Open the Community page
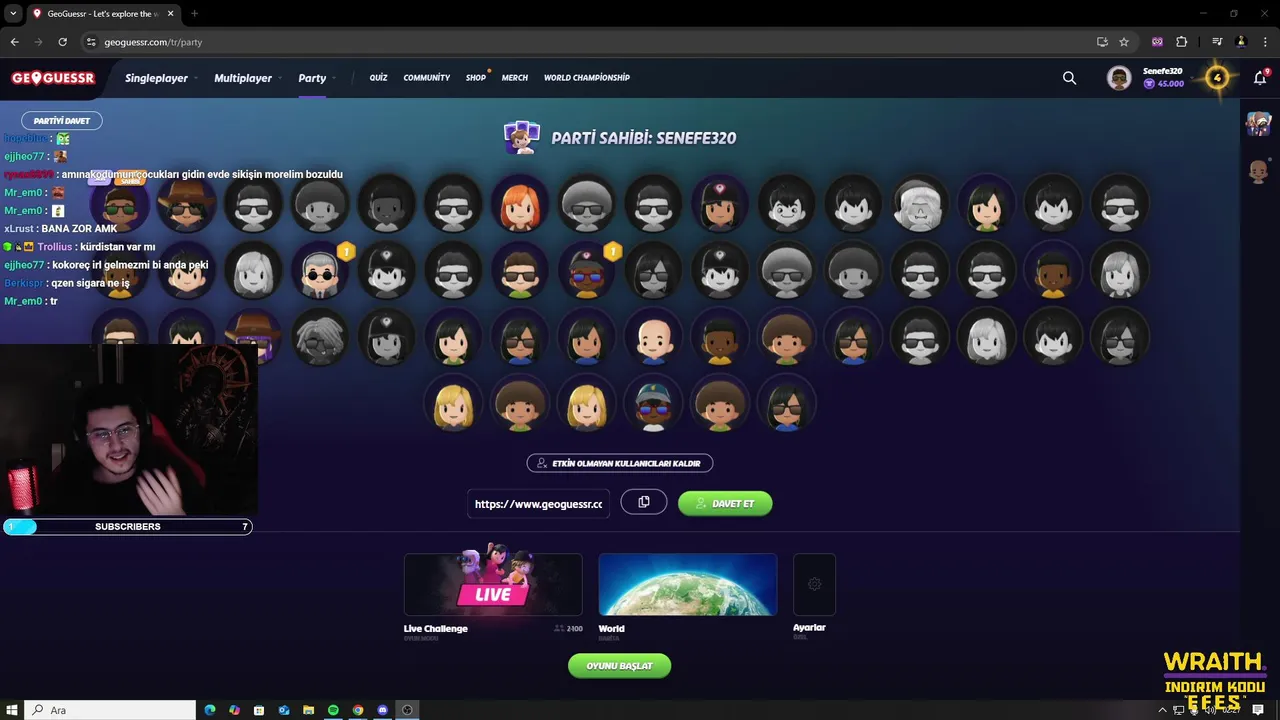The image size is (1280, 720). [427, 78]
